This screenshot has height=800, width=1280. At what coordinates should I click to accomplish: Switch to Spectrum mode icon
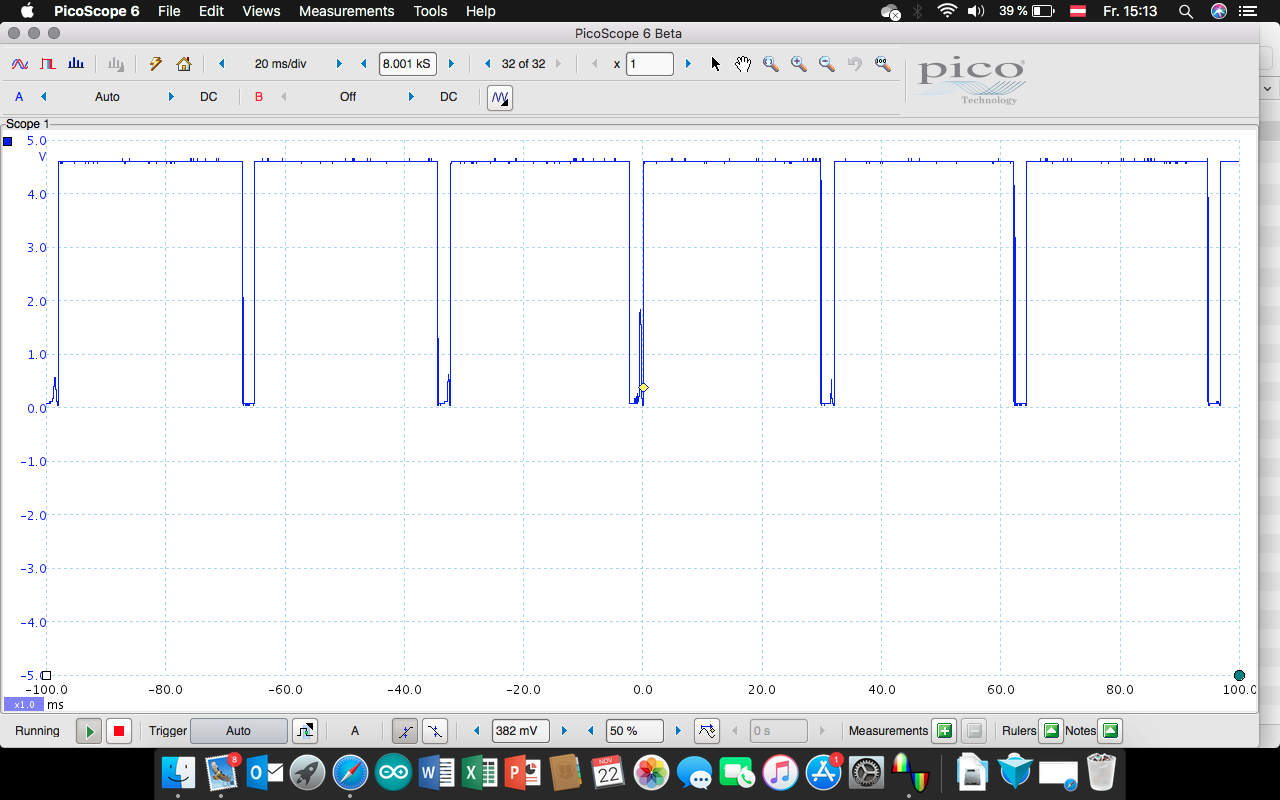[x=75, y=64]
